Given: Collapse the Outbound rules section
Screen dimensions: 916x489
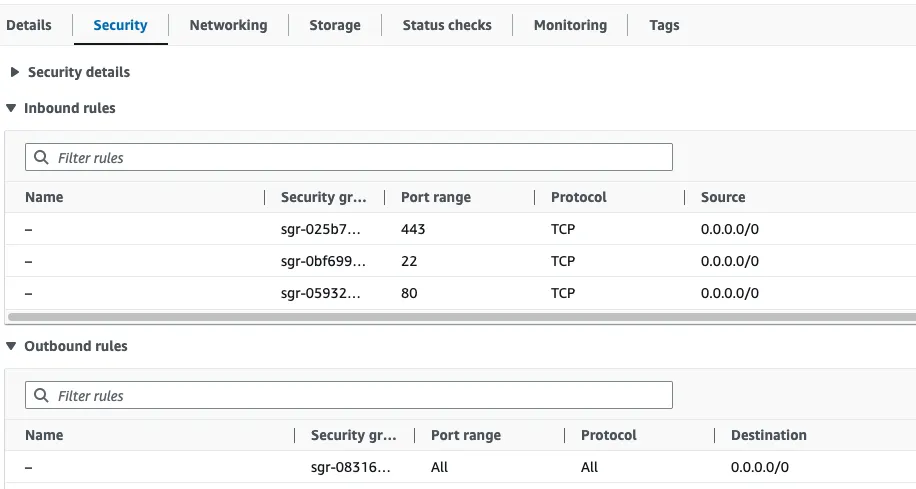Looking at the screenshot, I should pos(11,346).
